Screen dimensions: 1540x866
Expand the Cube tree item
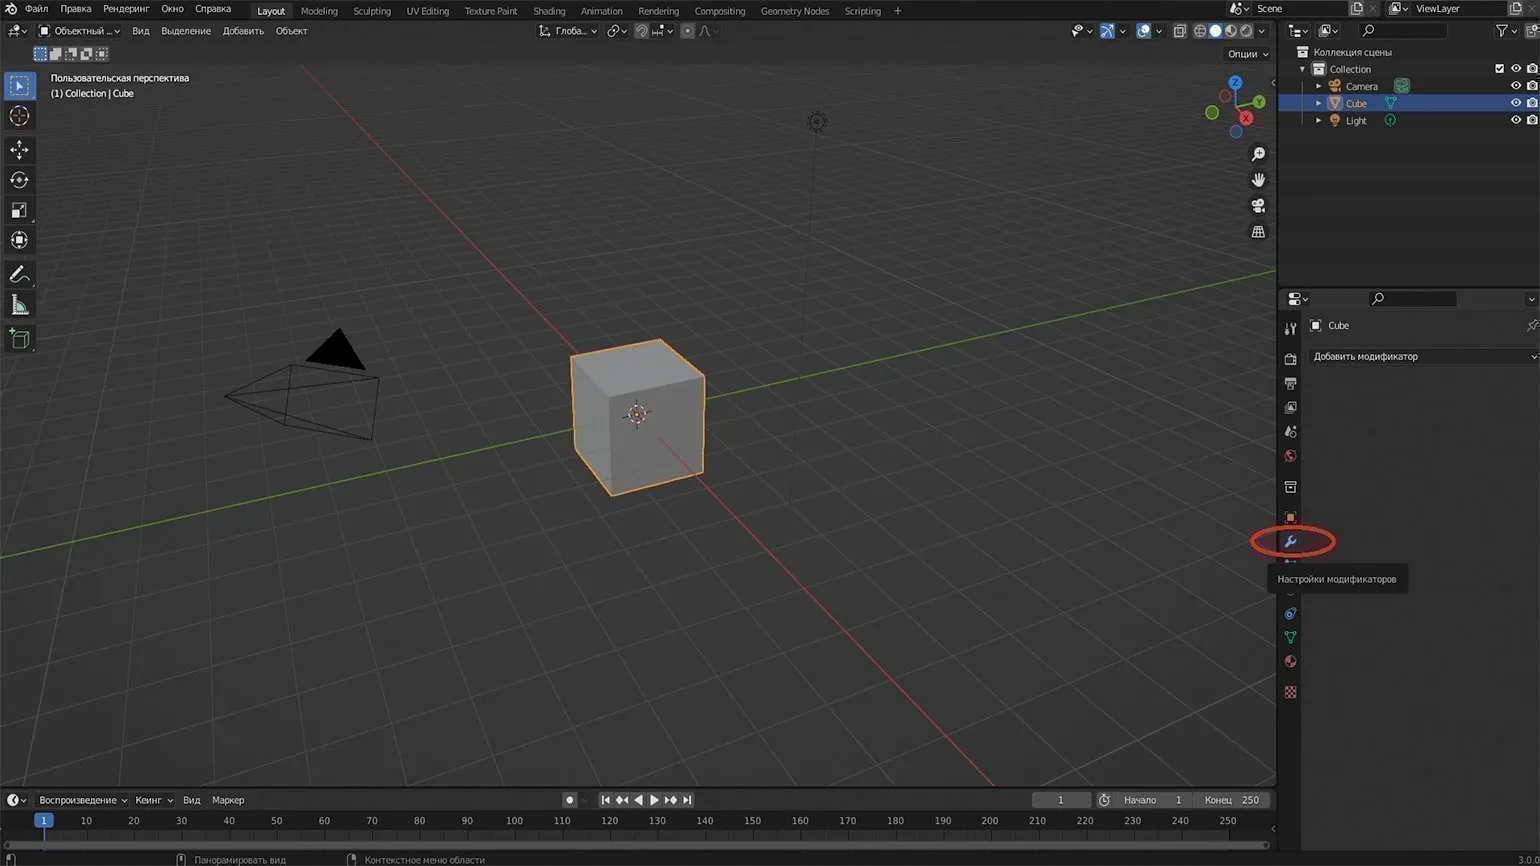tap(1318, 103)
